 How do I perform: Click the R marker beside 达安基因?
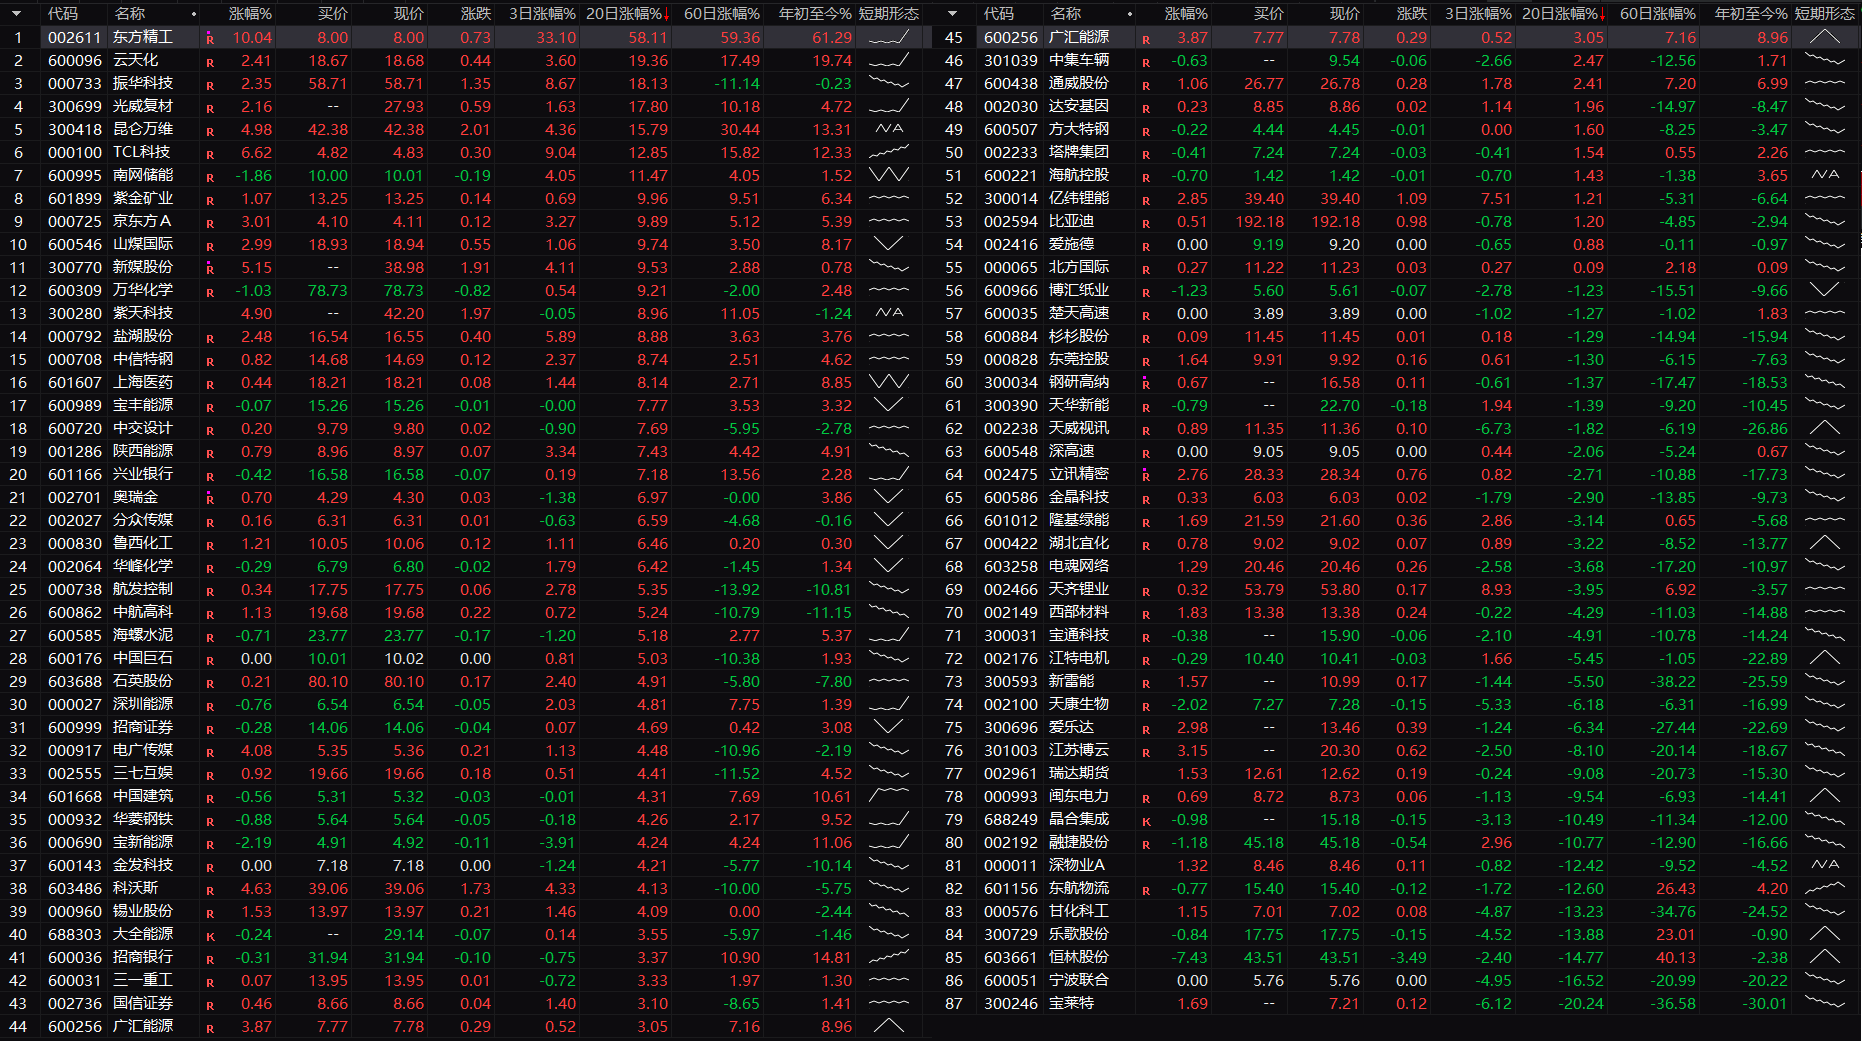(x=1146, y=108)
